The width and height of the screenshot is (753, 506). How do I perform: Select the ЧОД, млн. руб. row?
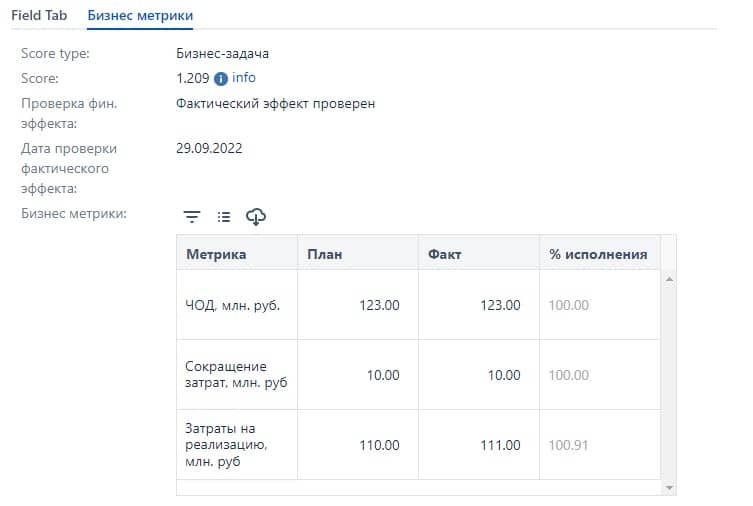tap(233, 305)
